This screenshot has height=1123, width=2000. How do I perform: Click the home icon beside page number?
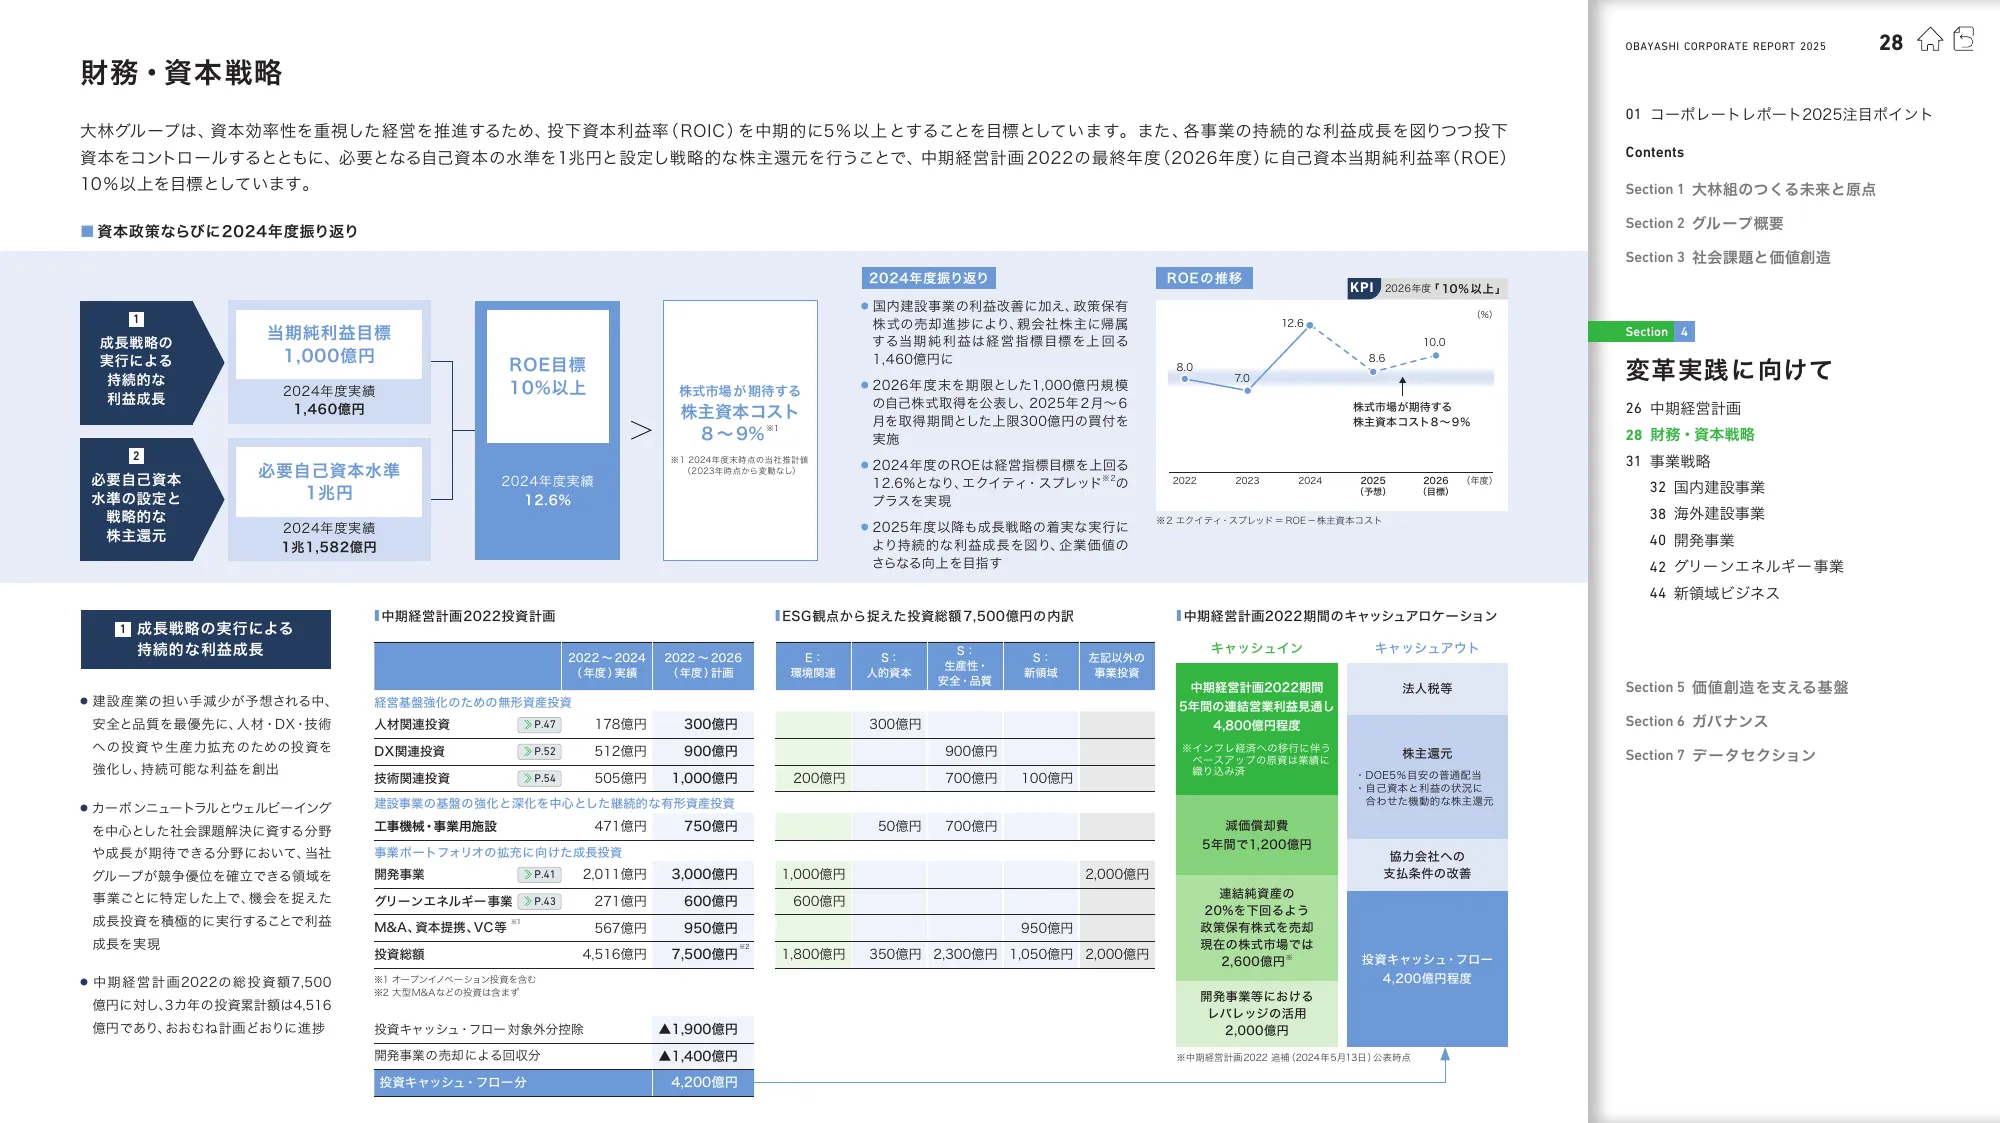coord(1930,40)
